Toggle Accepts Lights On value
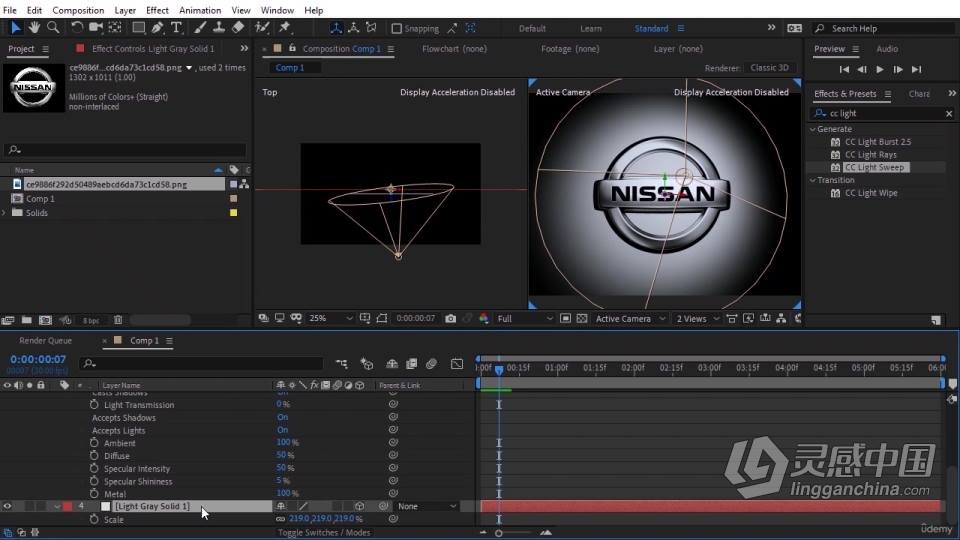The image size is (960, 540). click(x=282, y=430)
